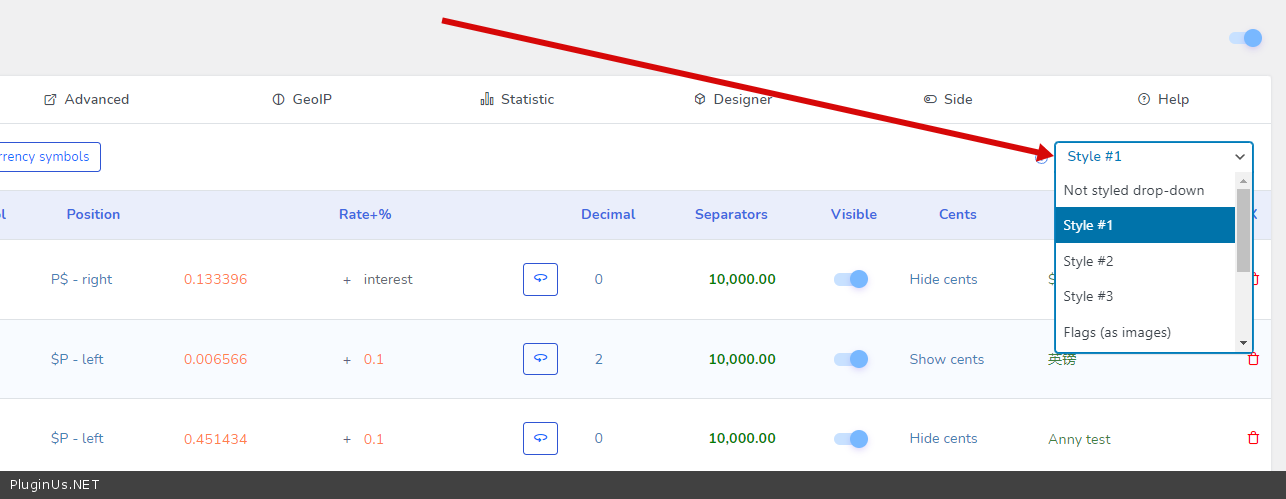Click the rate value 0.133396
1286x499 pixels.
click(x=215, y=279)
